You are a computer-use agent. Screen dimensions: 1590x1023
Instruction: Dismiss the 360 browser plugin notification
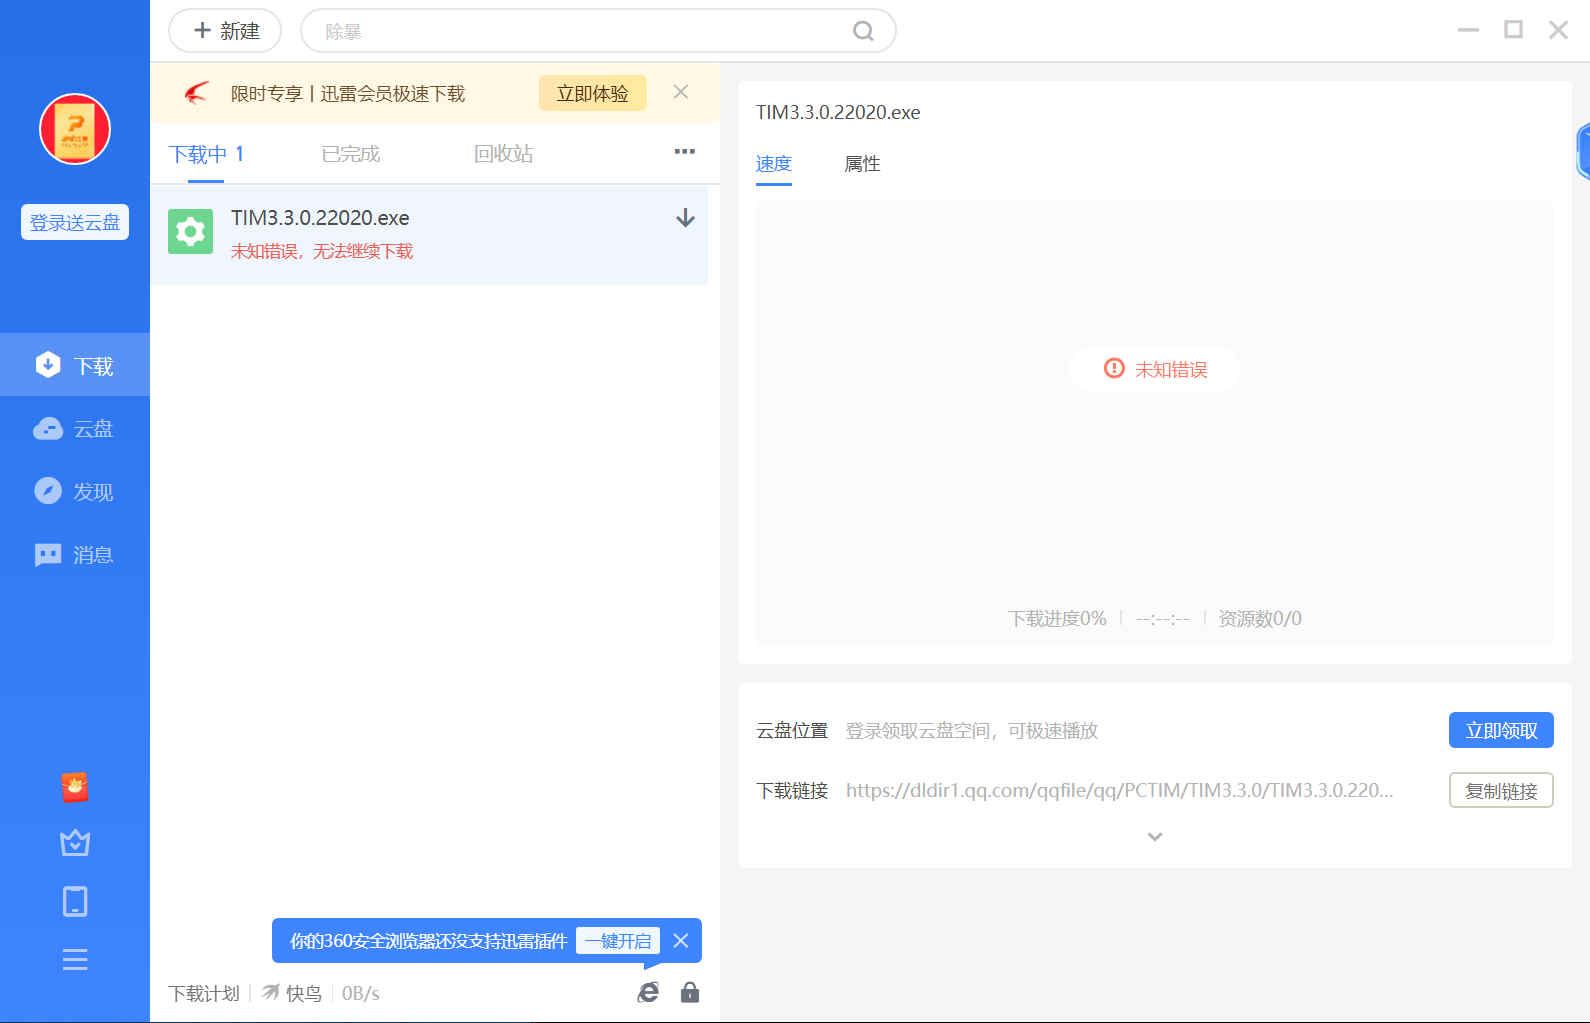coord(681,941)
